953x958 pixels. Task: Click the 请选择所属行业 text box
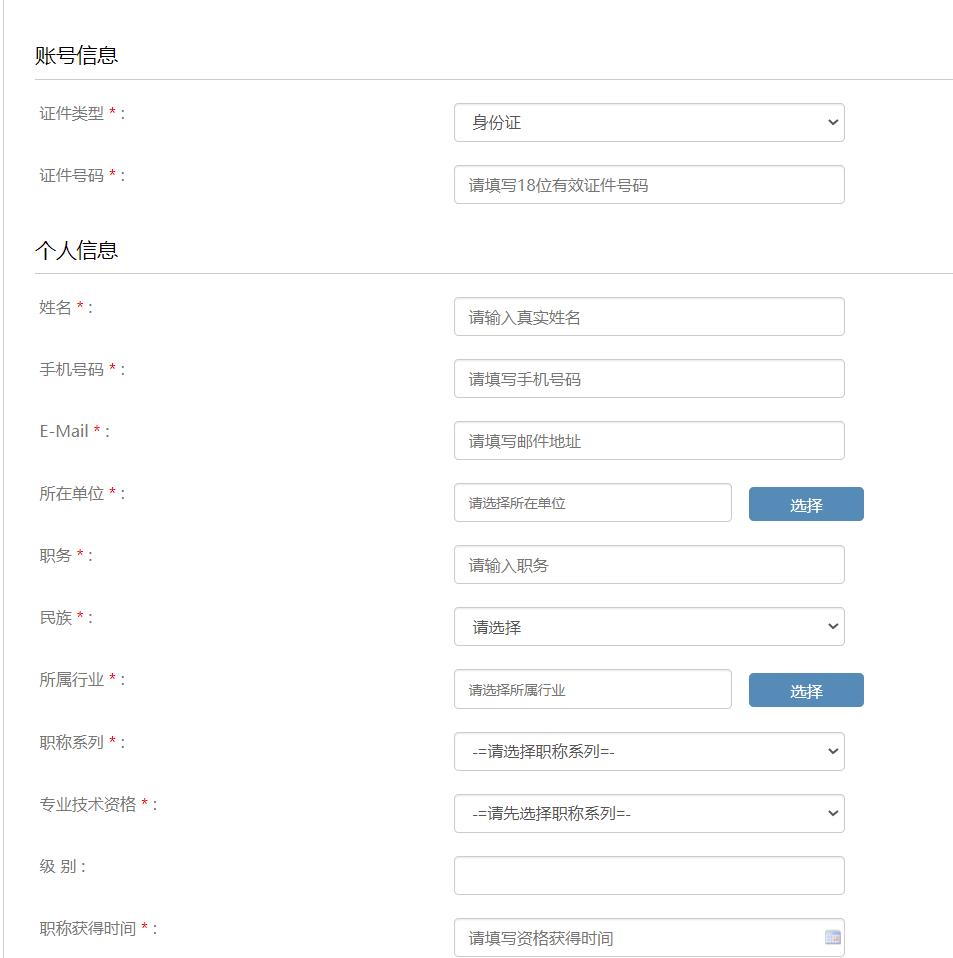pyautogui.click(x=592, y=689)
